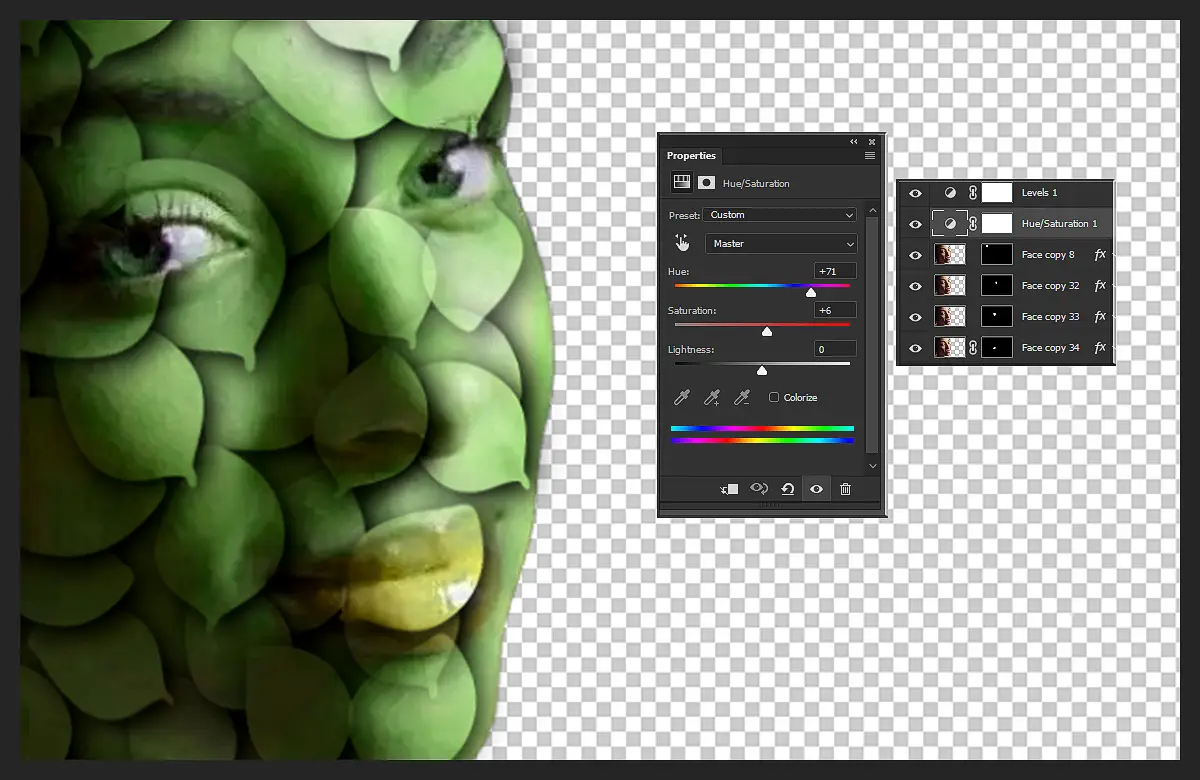Click the Hue value field showing +71
Viewport: 1200px width, 780px height.
[x=836, y=271]
